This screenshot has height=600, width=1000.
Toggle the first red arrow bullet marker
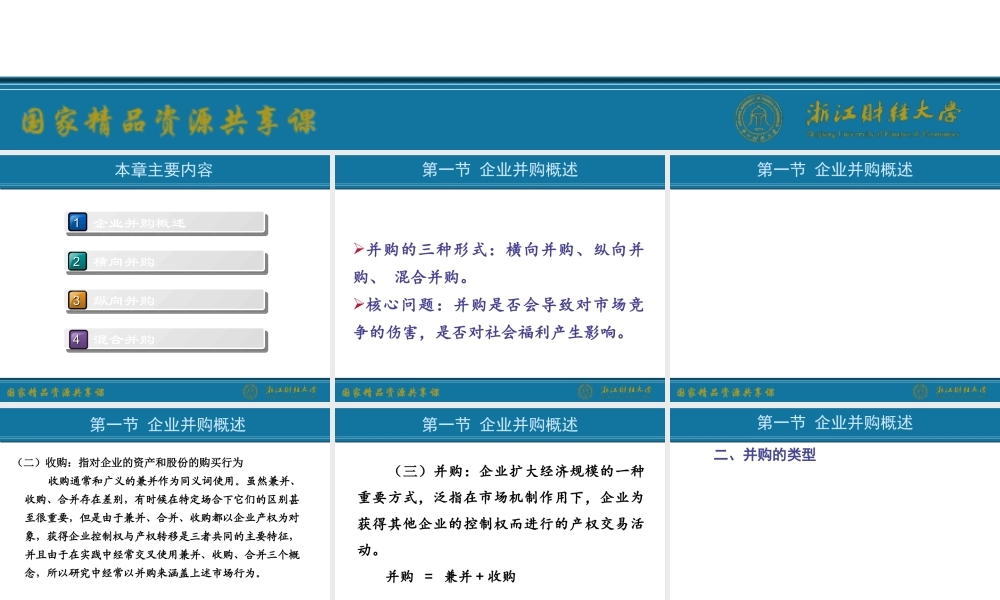(x=357, y=248)
